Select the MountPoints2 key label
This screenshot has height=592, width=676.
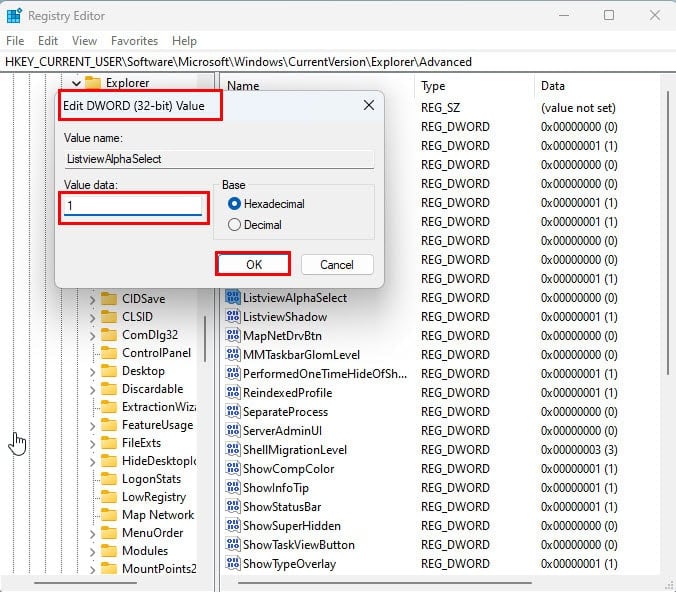(x=159, y=569)
